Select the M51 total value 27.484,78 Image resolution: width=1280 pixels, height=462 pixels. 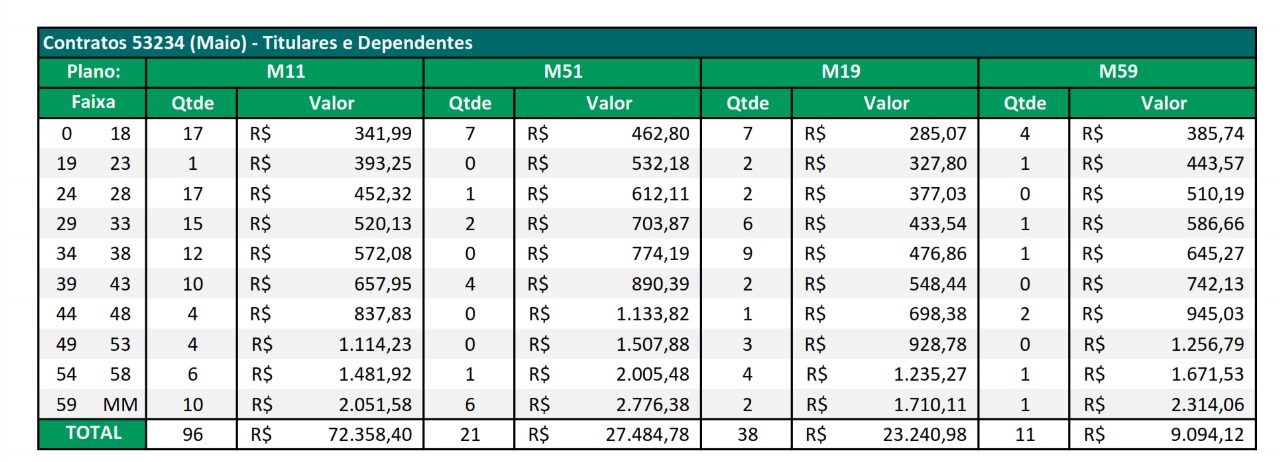point(647,435)
